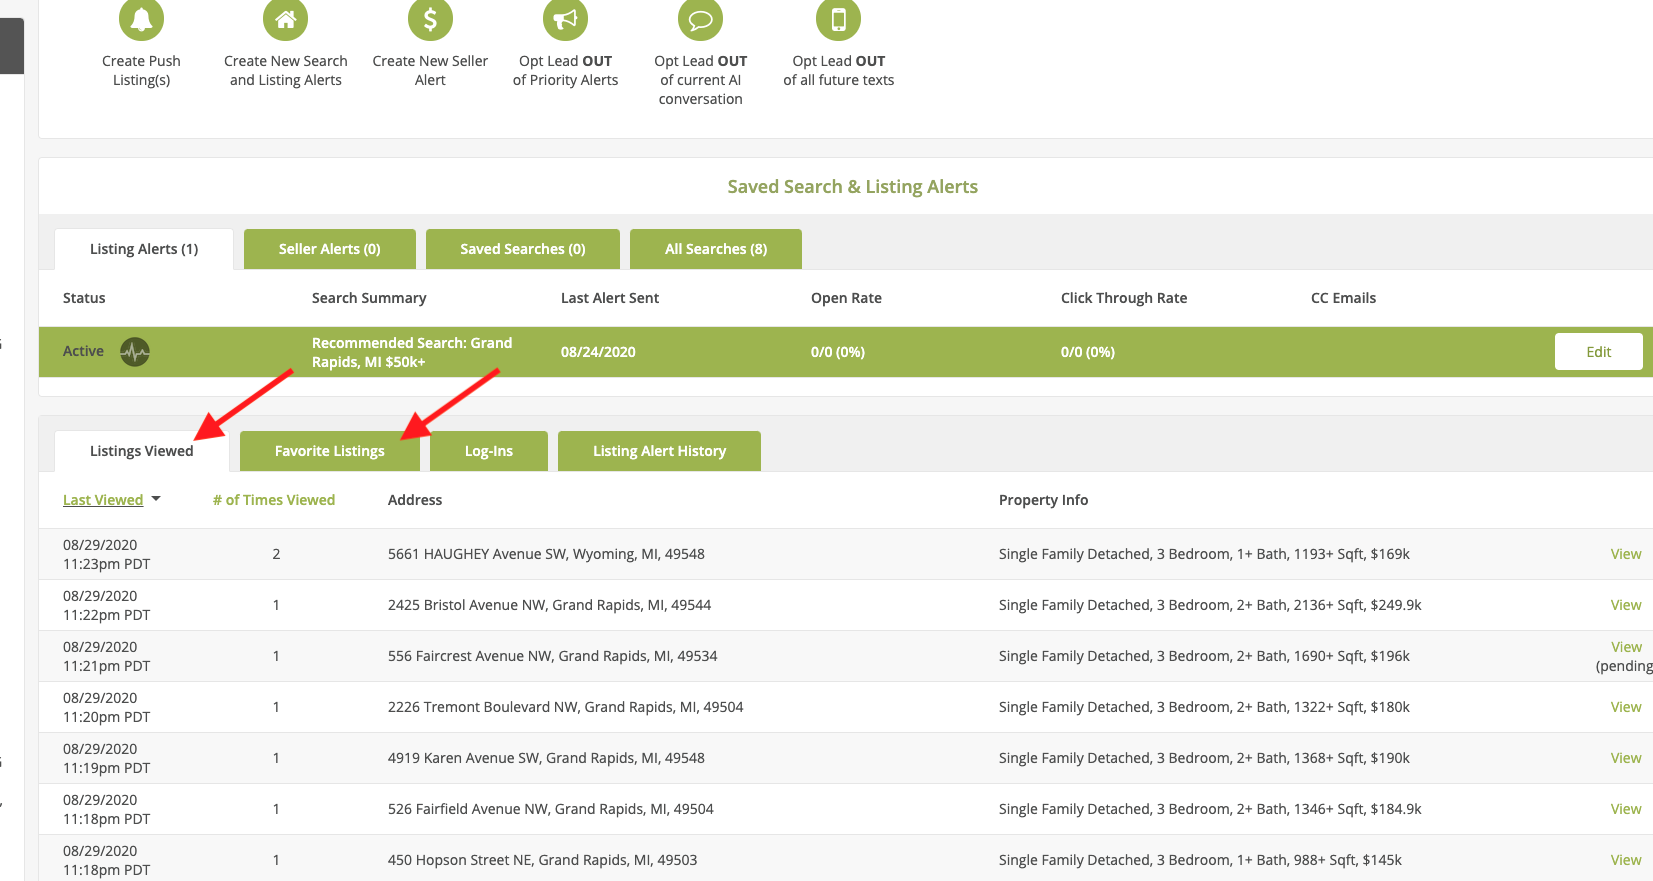Click the activity pulse icon beside Active
The width and height of the screenshot is (1653, 881).
135,352
